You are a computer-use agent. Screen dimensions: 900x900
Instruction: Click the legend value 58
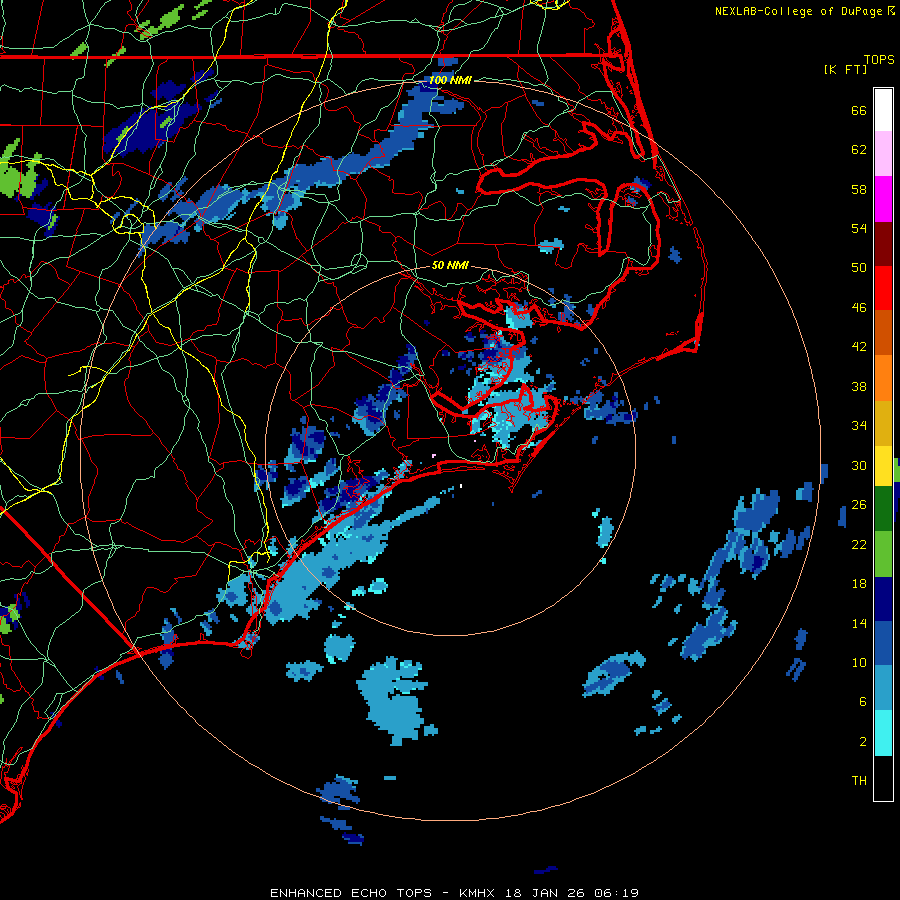859,189
